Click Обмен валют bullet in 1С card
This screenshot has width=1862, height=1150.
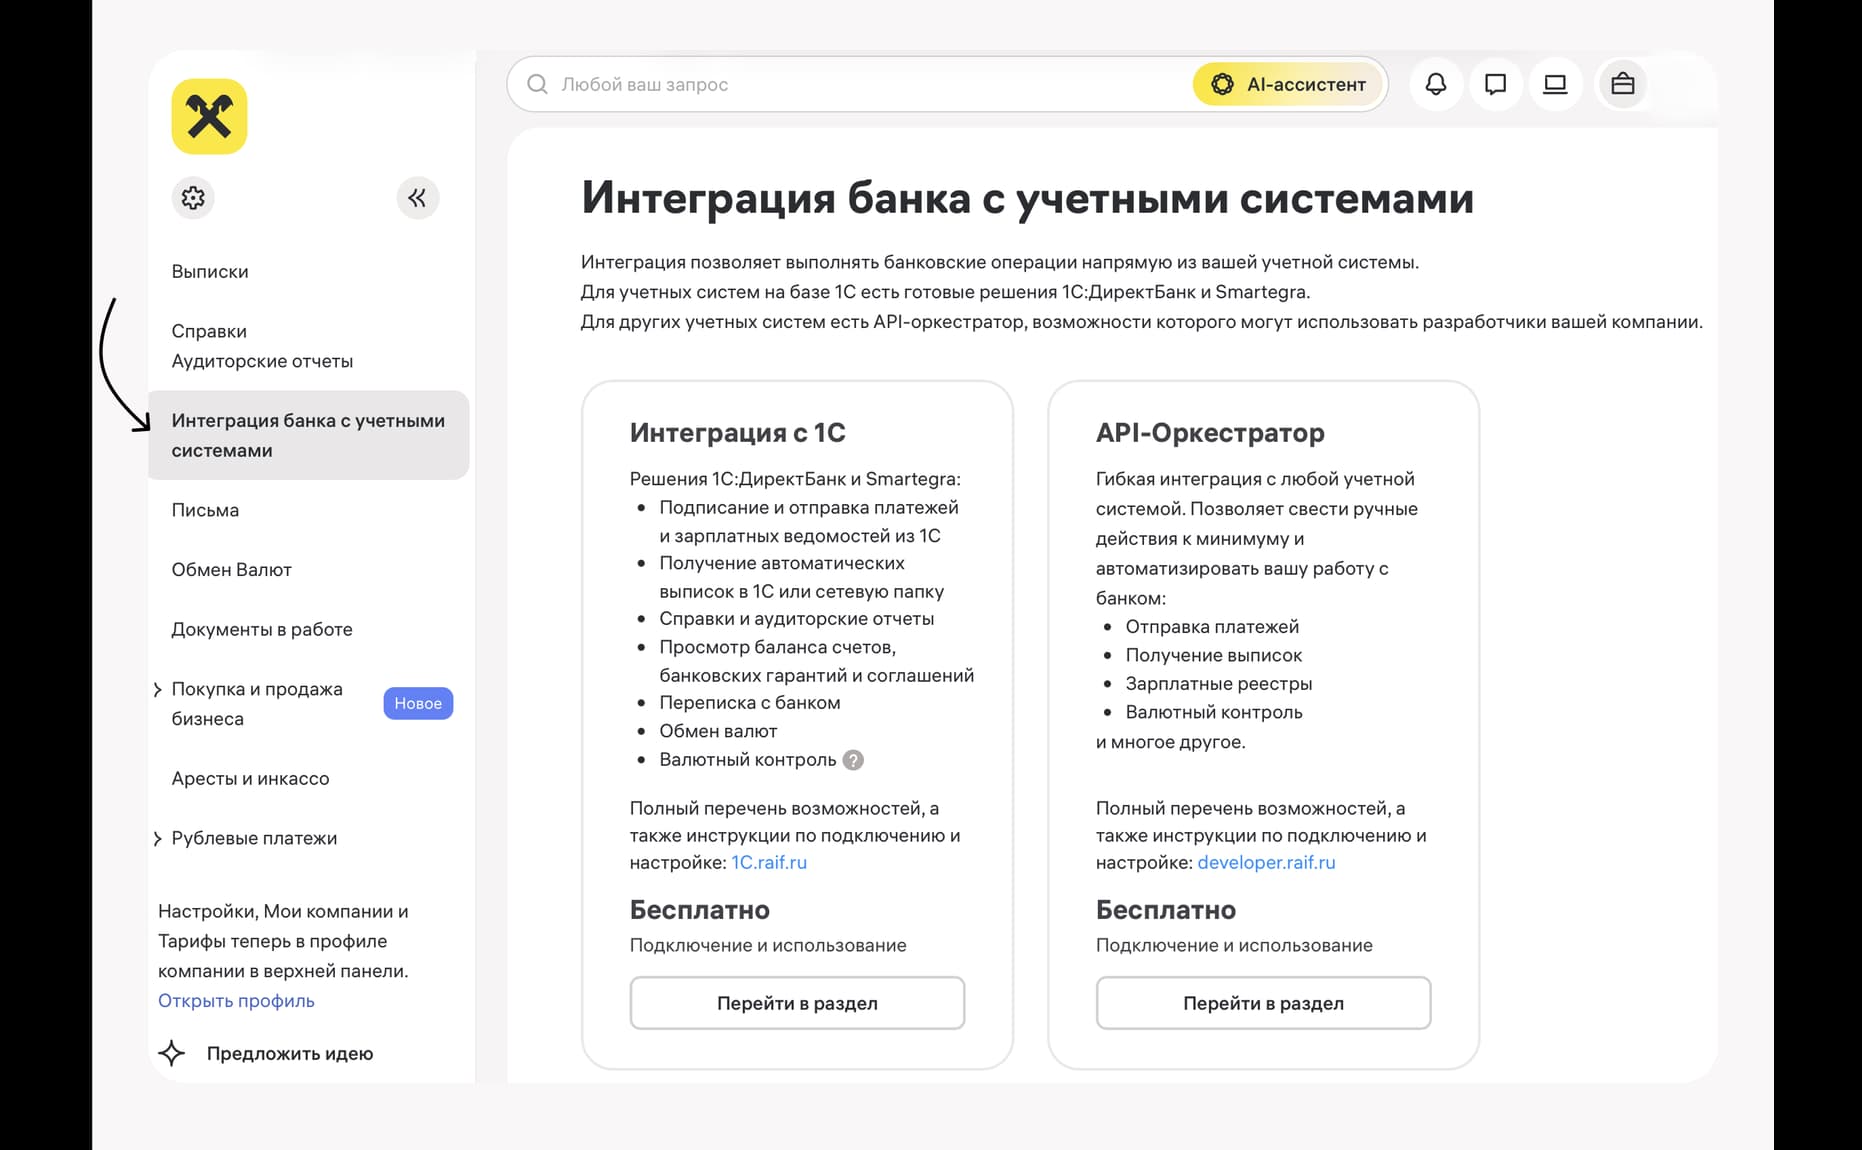pos(718,731)
